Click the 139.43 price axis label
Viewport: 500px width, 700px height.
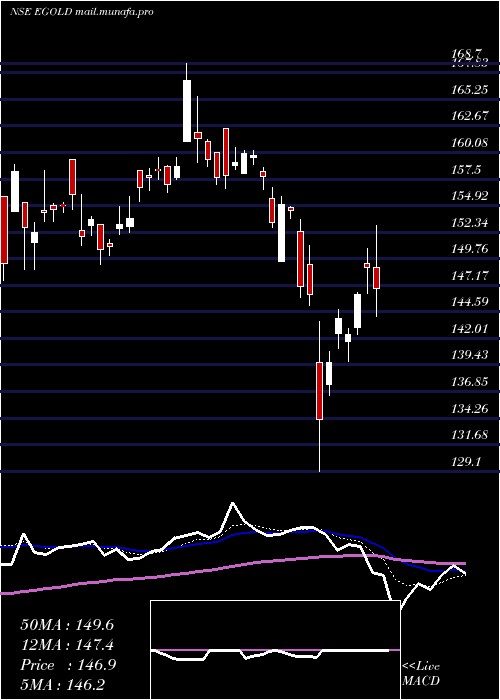click(470, 355)
